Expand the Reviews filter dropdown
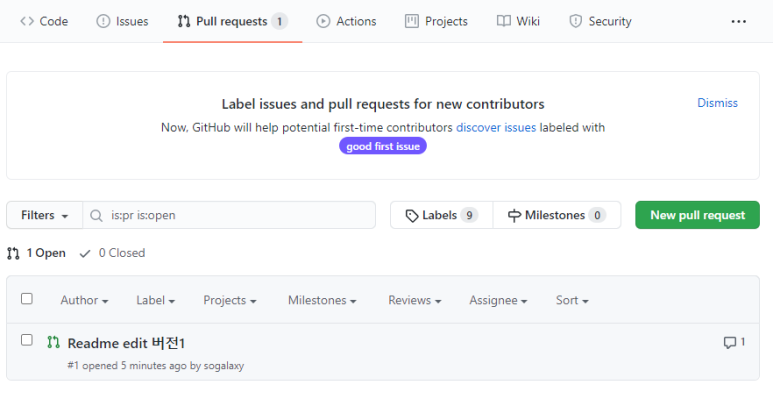 click(415, 300)
